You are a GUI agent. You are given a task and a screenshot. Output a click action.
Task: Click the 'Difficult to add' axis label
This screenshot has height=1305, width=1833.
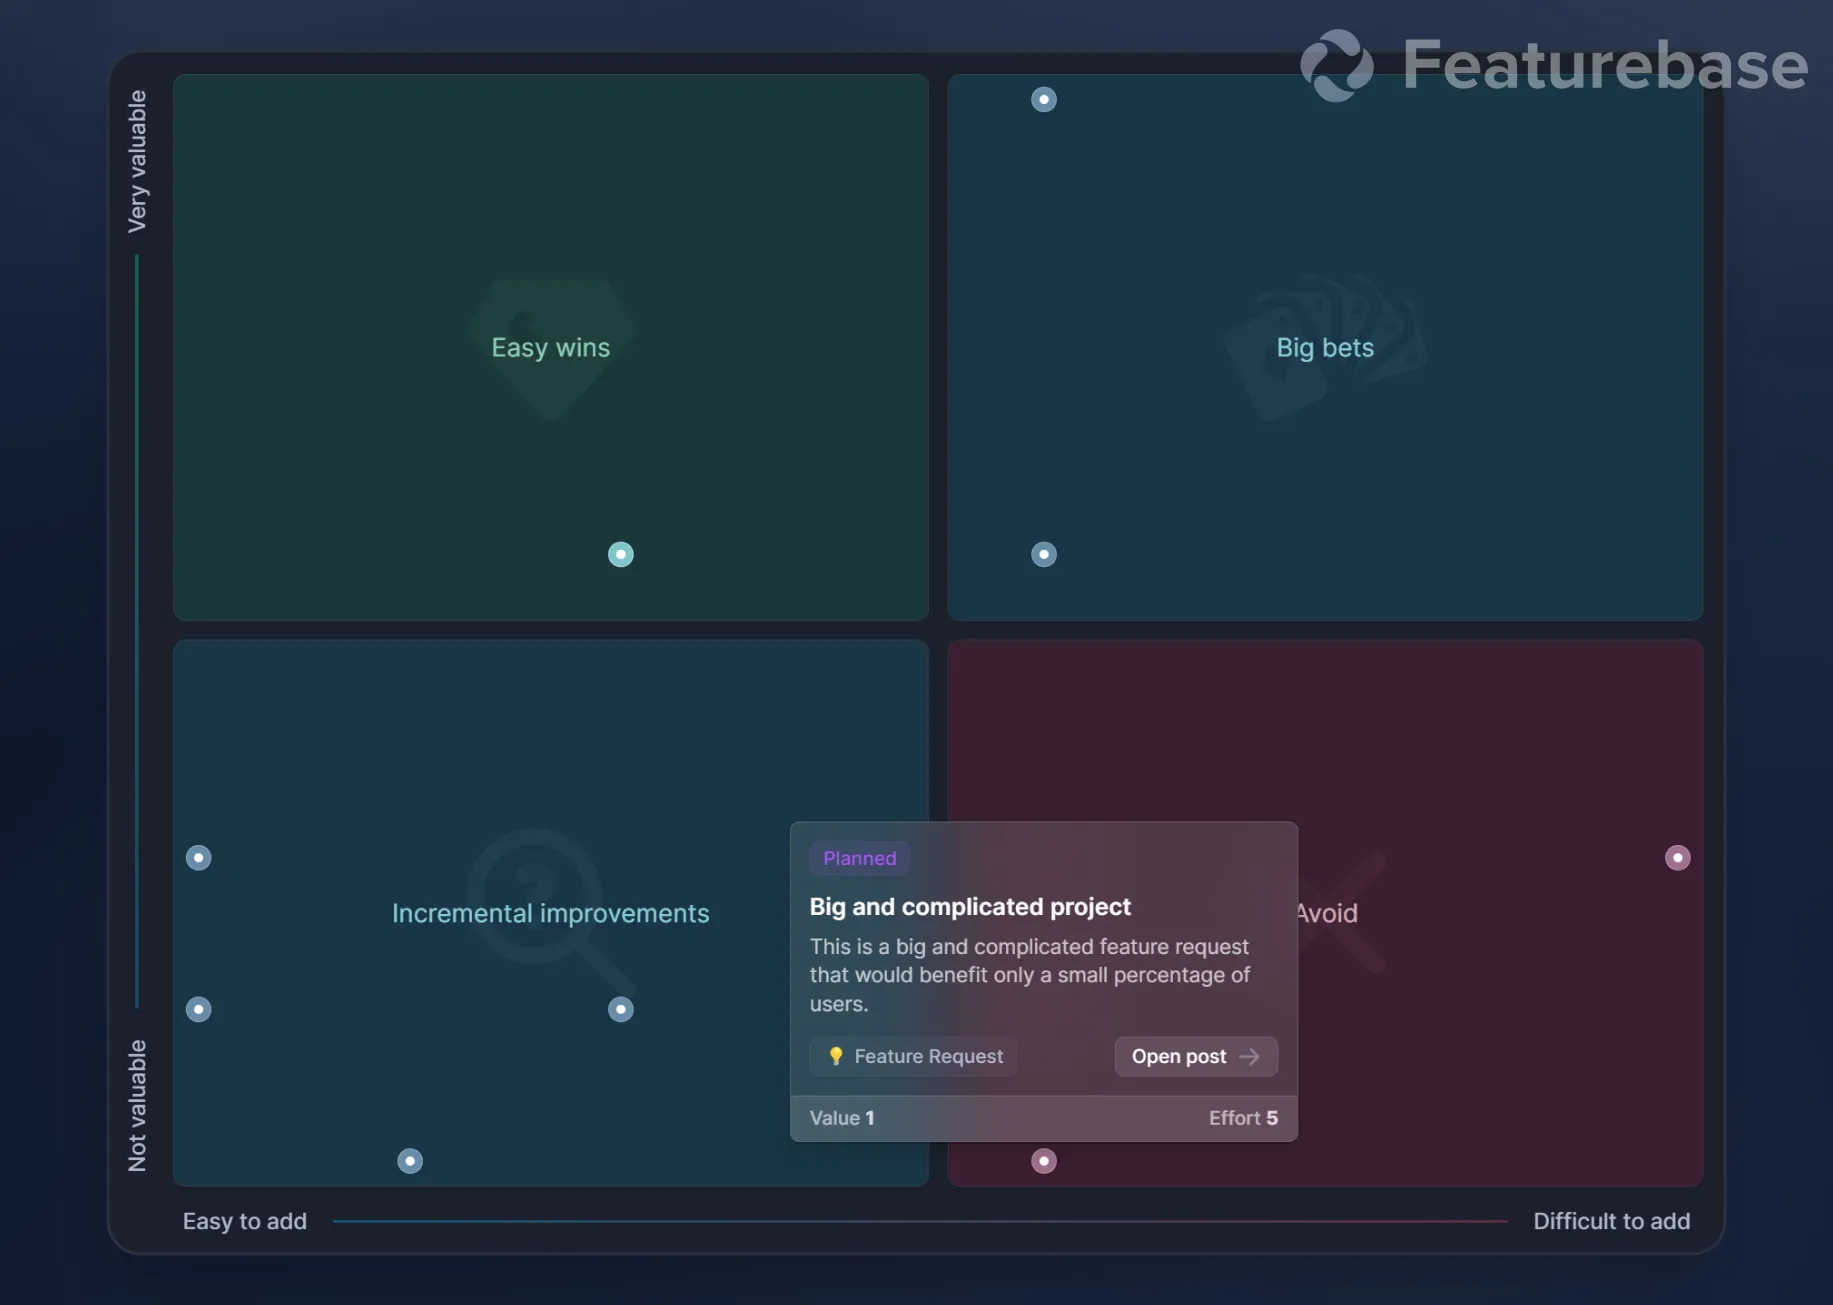coord(1612,1221)
